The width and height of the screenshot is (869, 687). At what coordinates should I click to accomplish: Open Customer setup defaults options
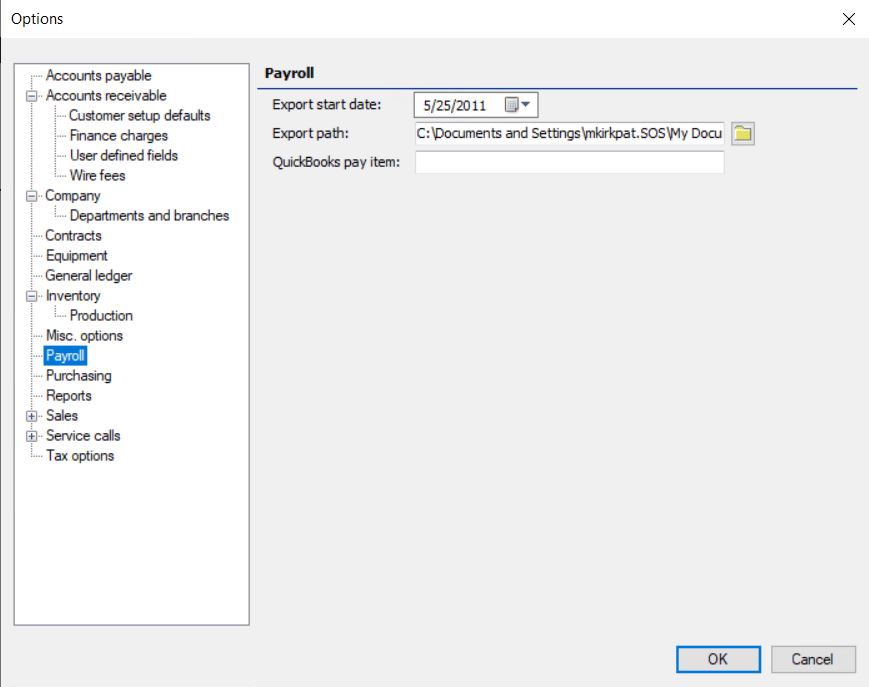click(x=140, y=115)
